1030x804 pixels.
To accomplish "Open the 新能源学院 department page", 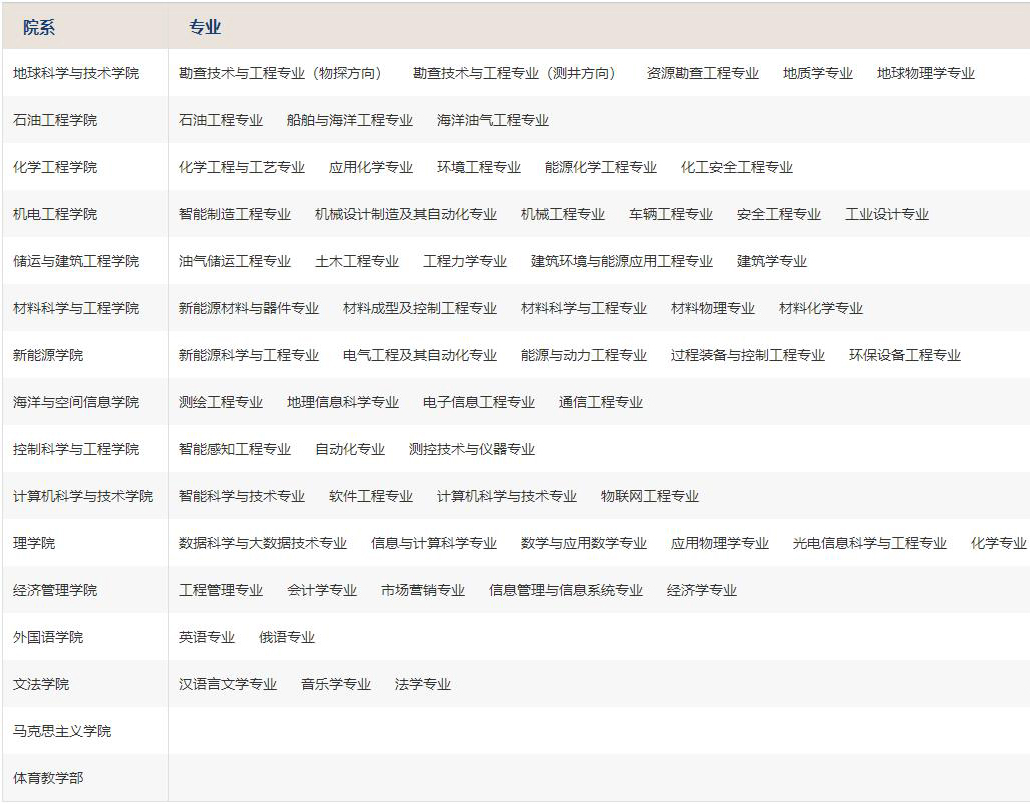I will (48, 355).
